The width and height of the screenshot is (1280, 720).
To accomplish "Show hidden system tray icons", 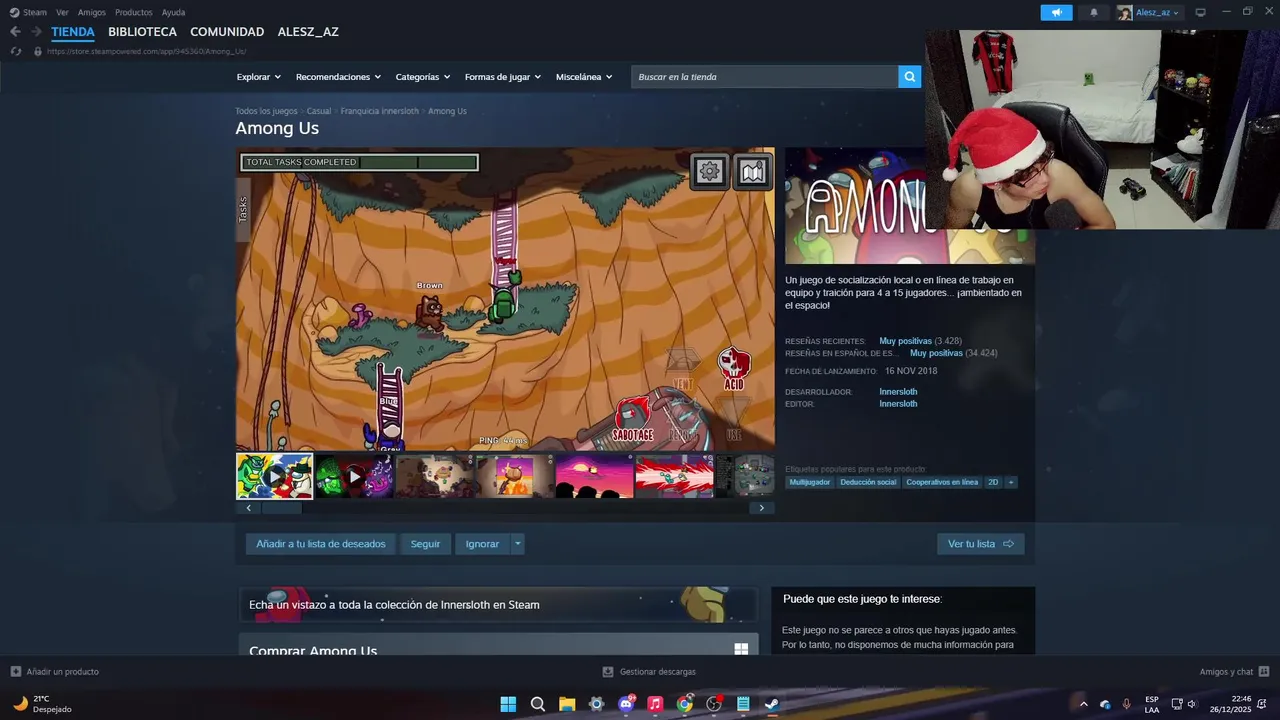I will click(x=1083, y=704).
